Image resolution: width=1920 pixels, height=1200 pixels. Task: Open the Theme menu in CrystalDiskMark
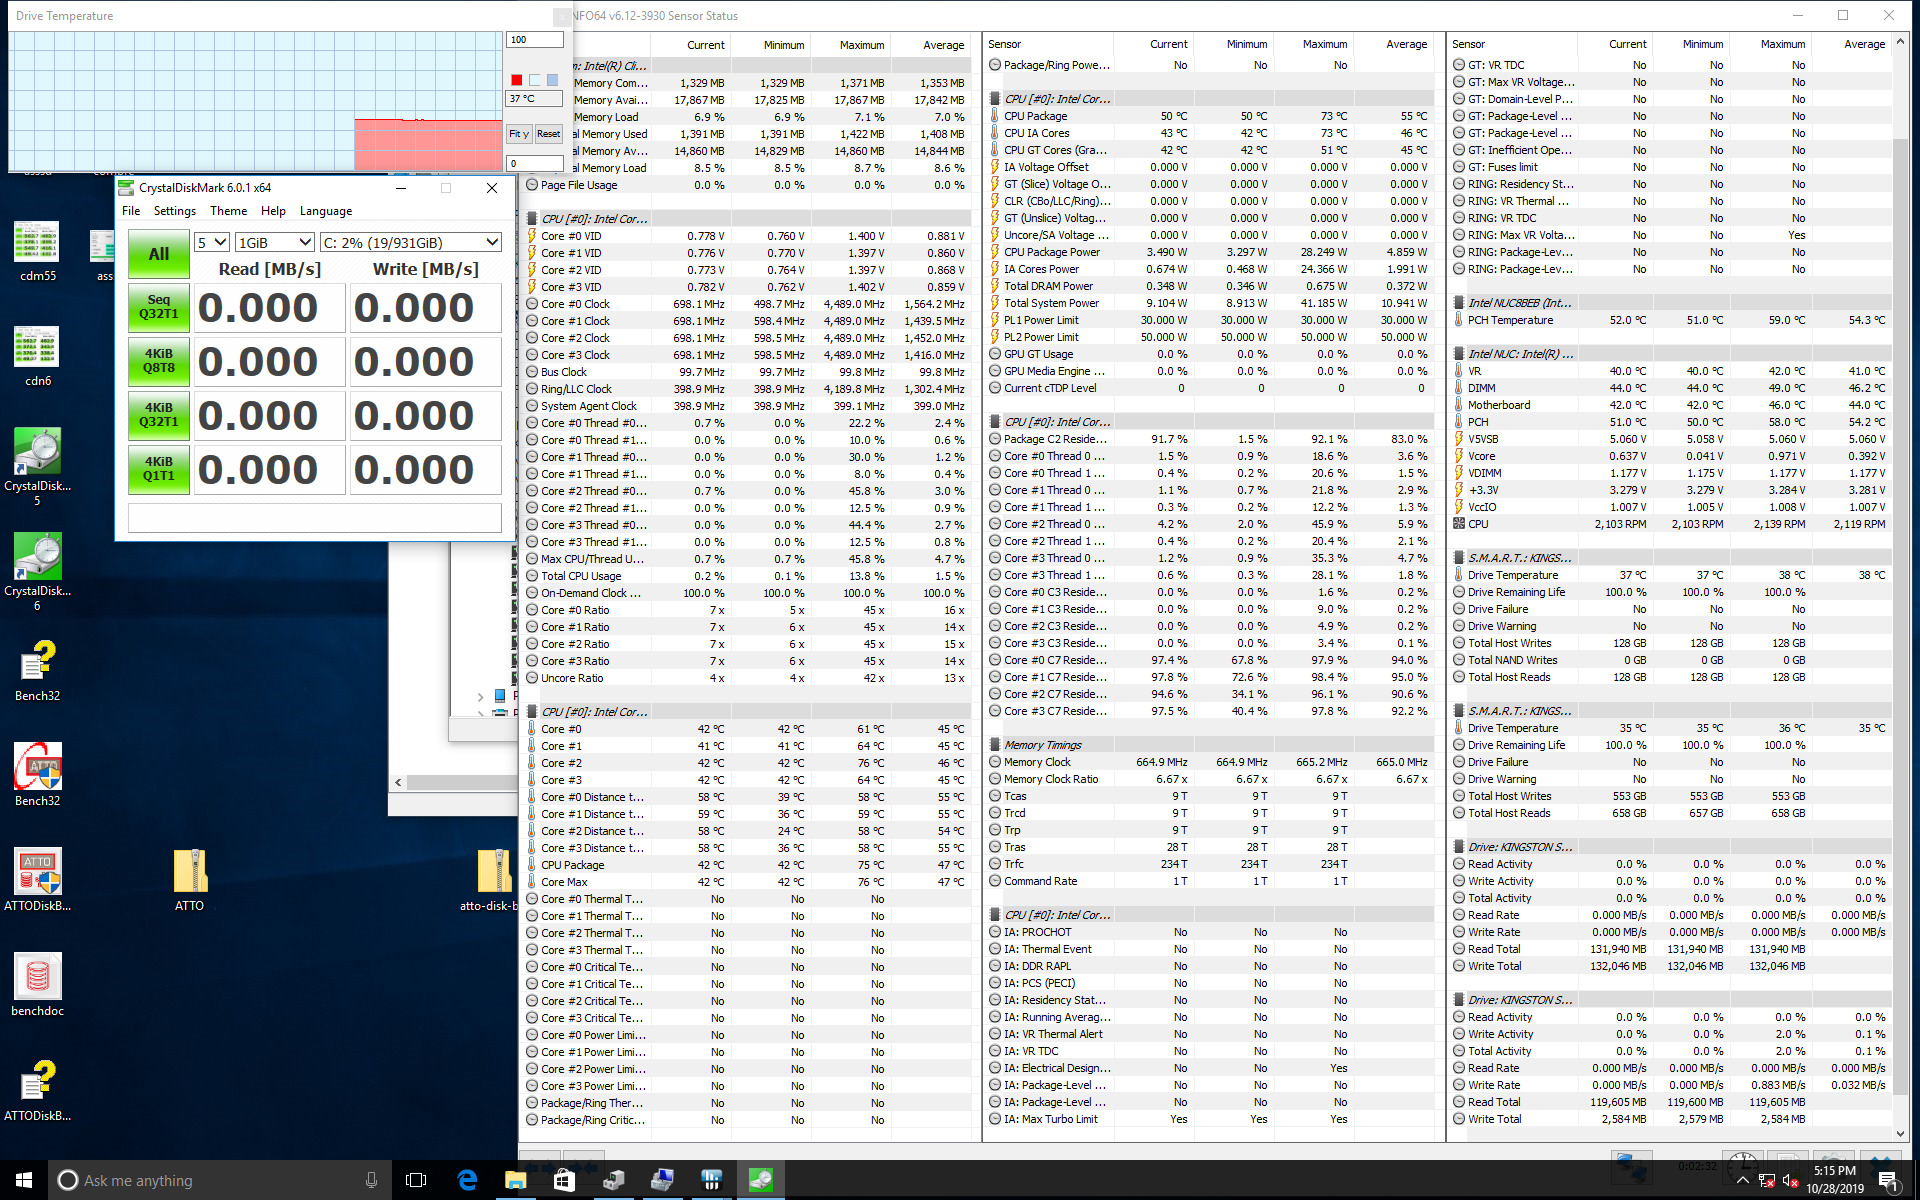click(x=228, y=211)
